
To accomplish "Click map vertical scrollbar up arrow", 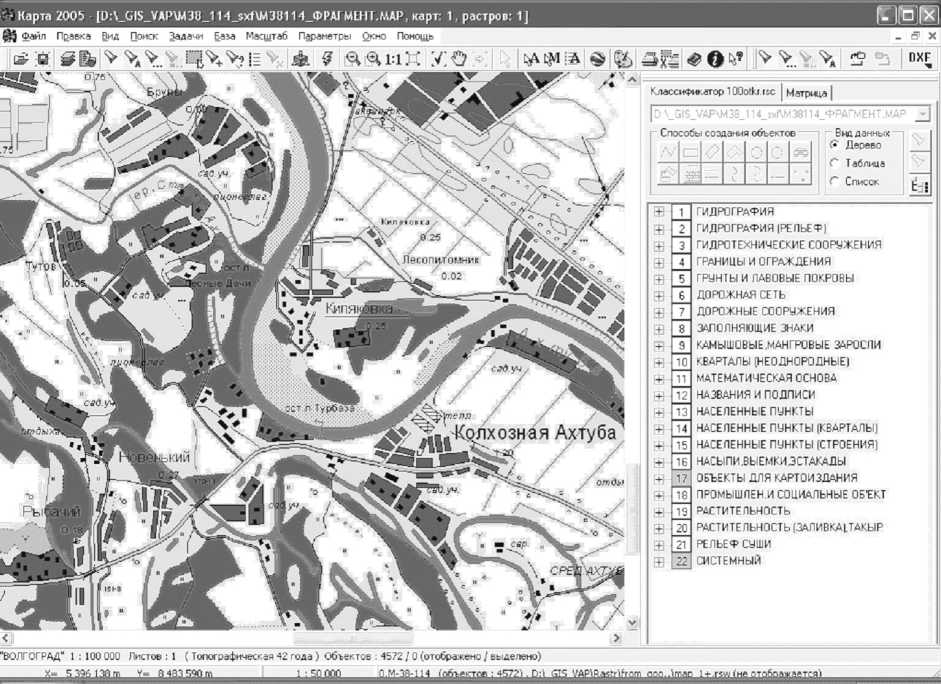I will tap(631, 79).
